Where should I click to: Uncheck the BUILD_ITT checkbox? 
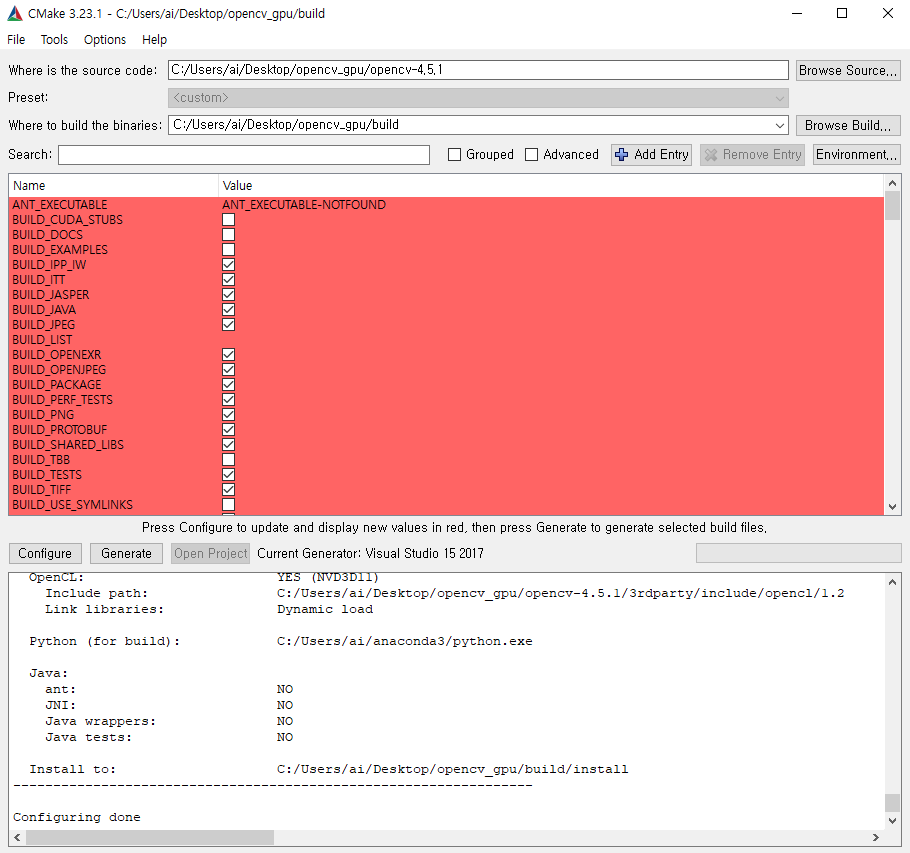(x=229, y=280)
